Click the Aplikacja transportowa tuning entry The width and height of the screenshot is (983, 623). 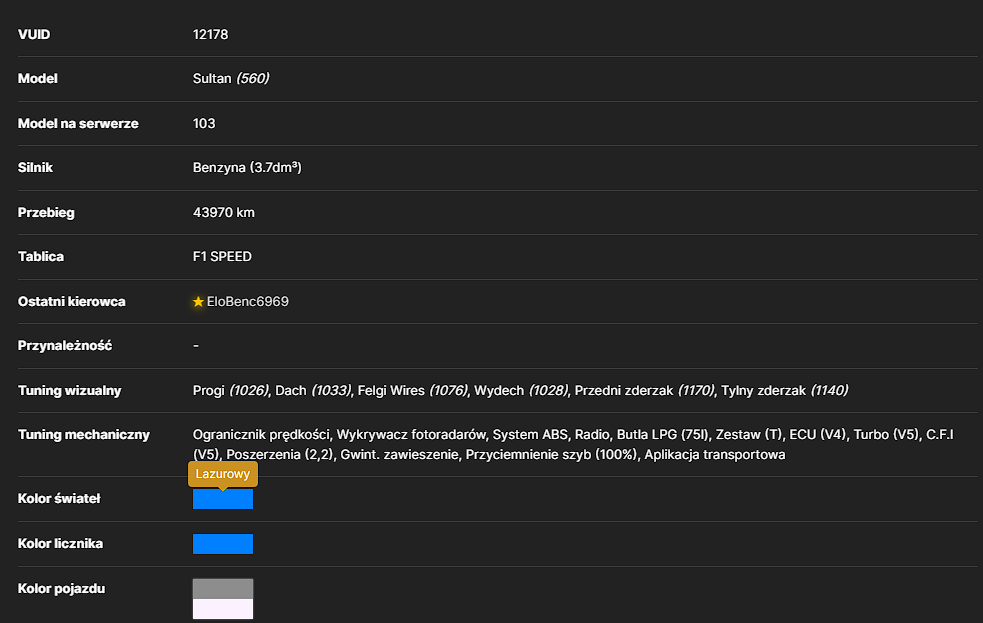click(x=715, y=454)
